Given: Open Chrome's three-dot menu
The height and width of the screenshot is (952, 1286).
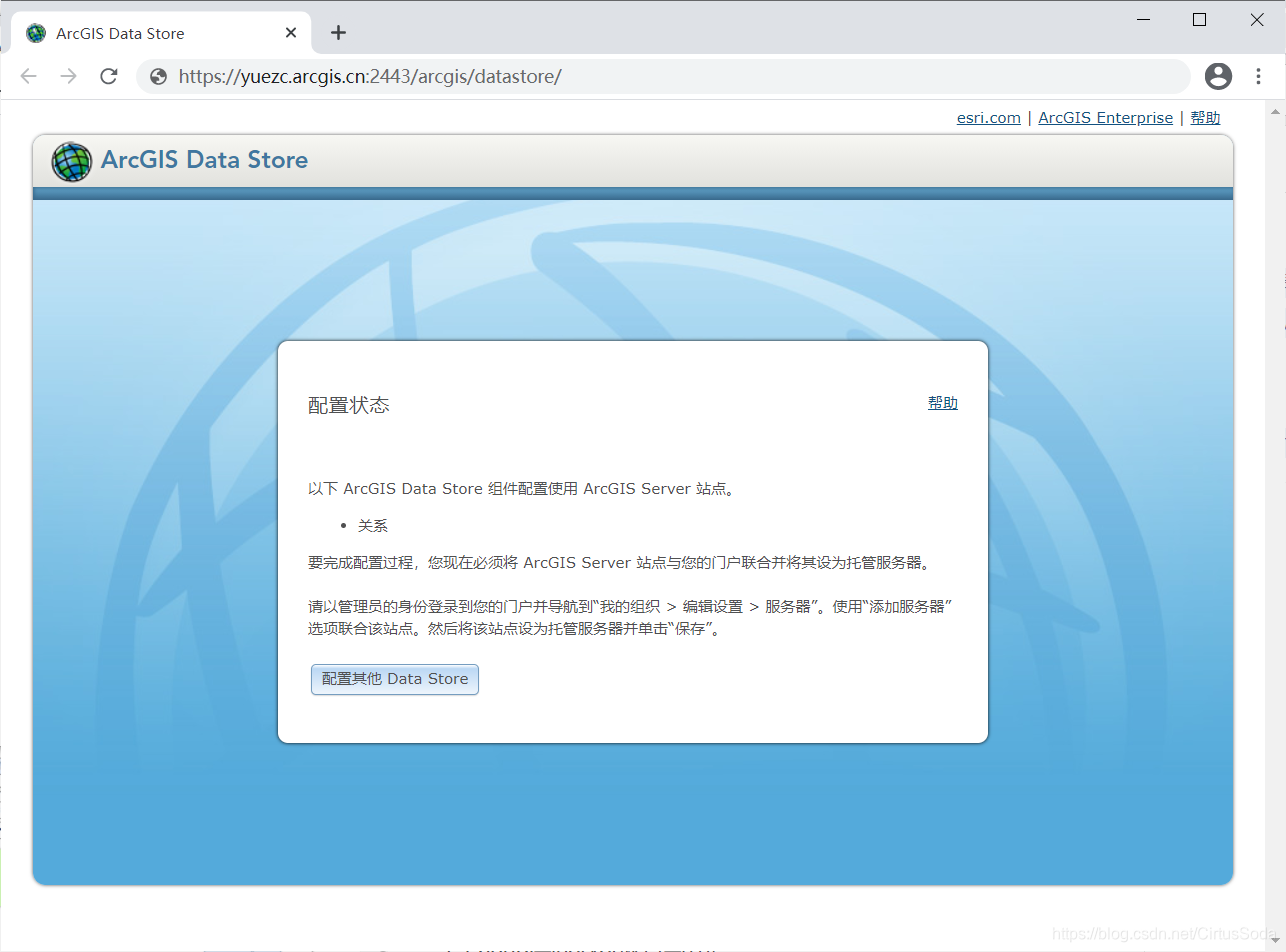Looking at the screenshot, I should (1258, 76).
